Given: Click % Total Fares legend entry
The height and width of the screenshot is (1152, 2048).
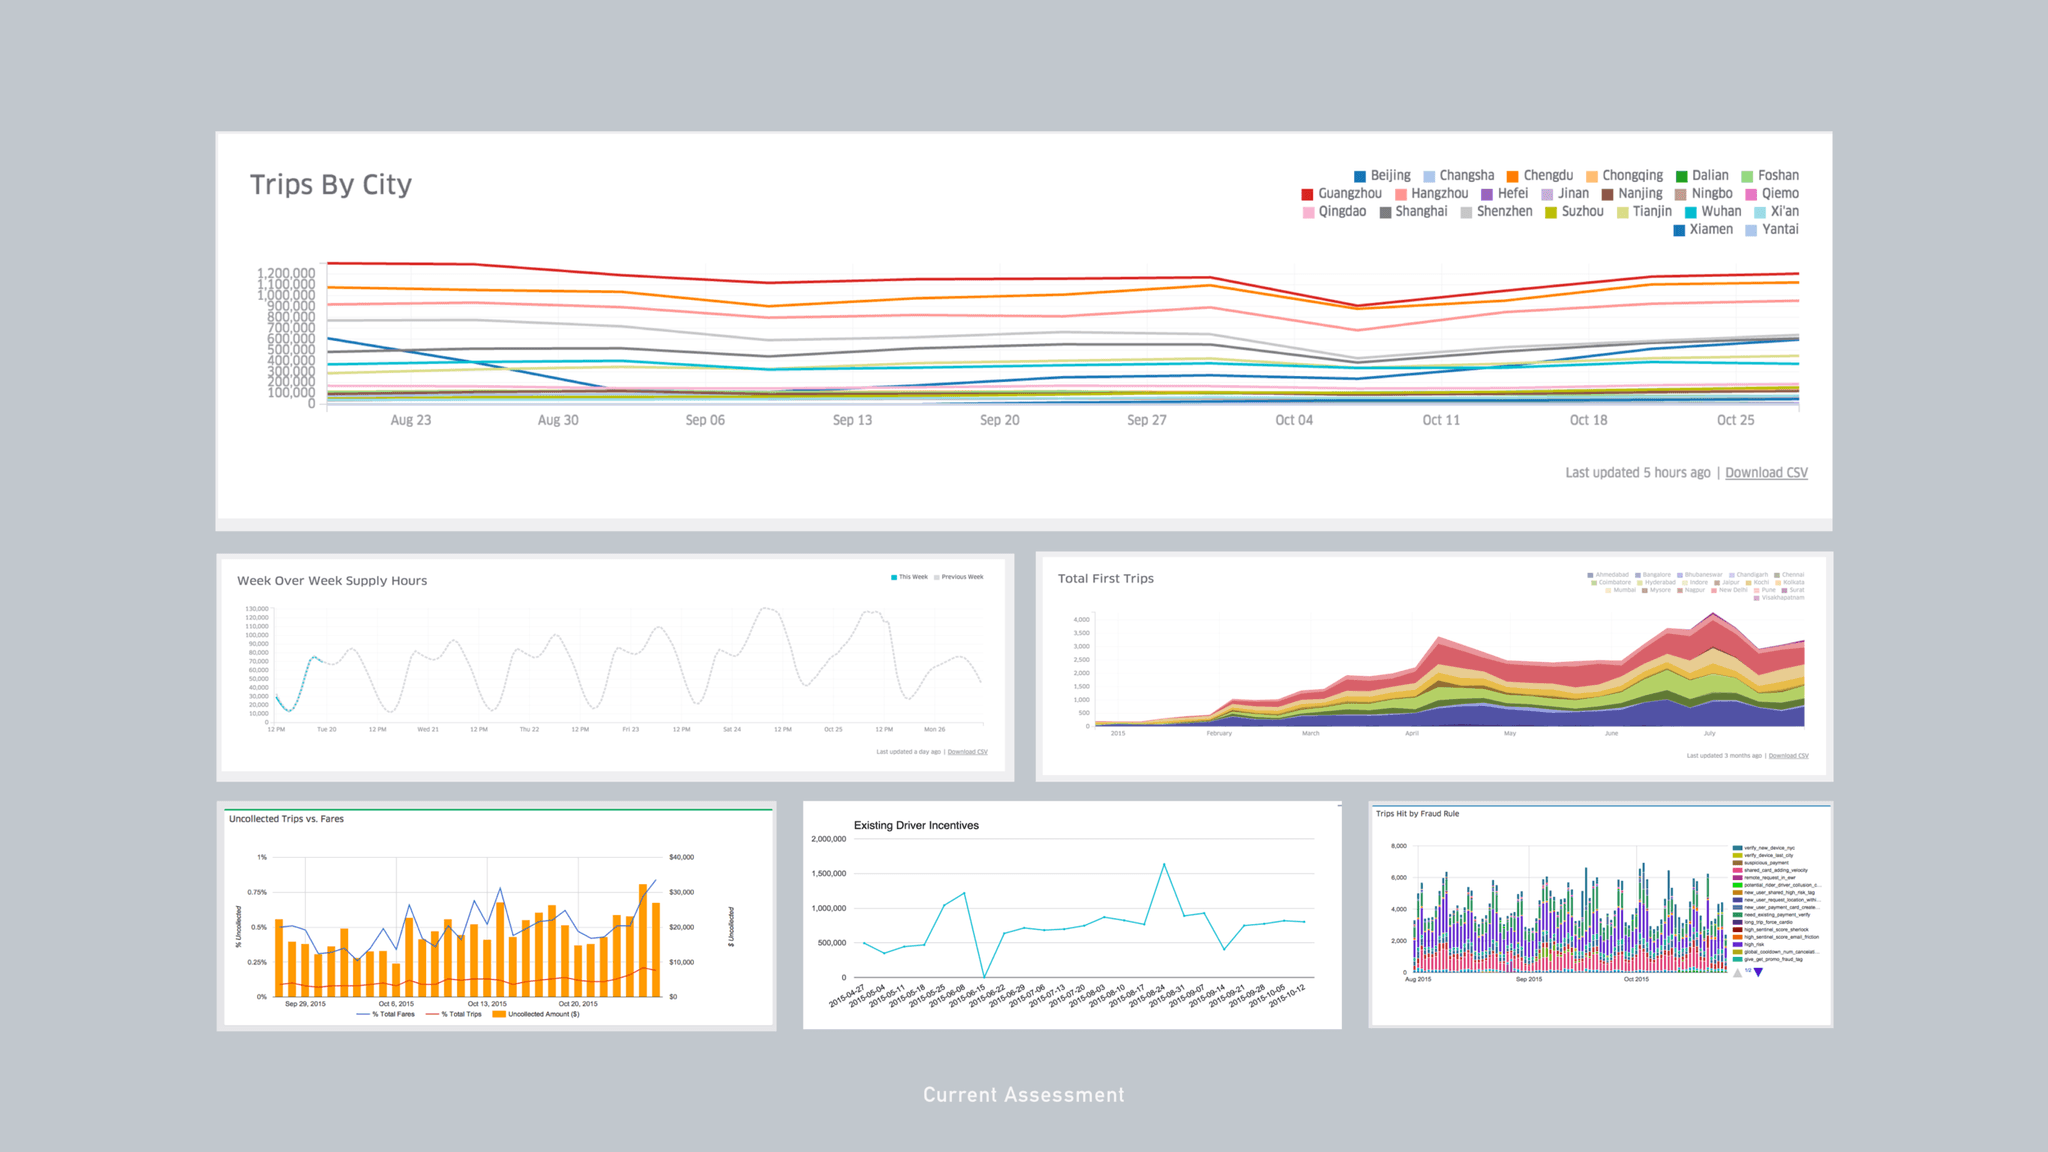Looking at the screenshot, I should [385, 1014].
